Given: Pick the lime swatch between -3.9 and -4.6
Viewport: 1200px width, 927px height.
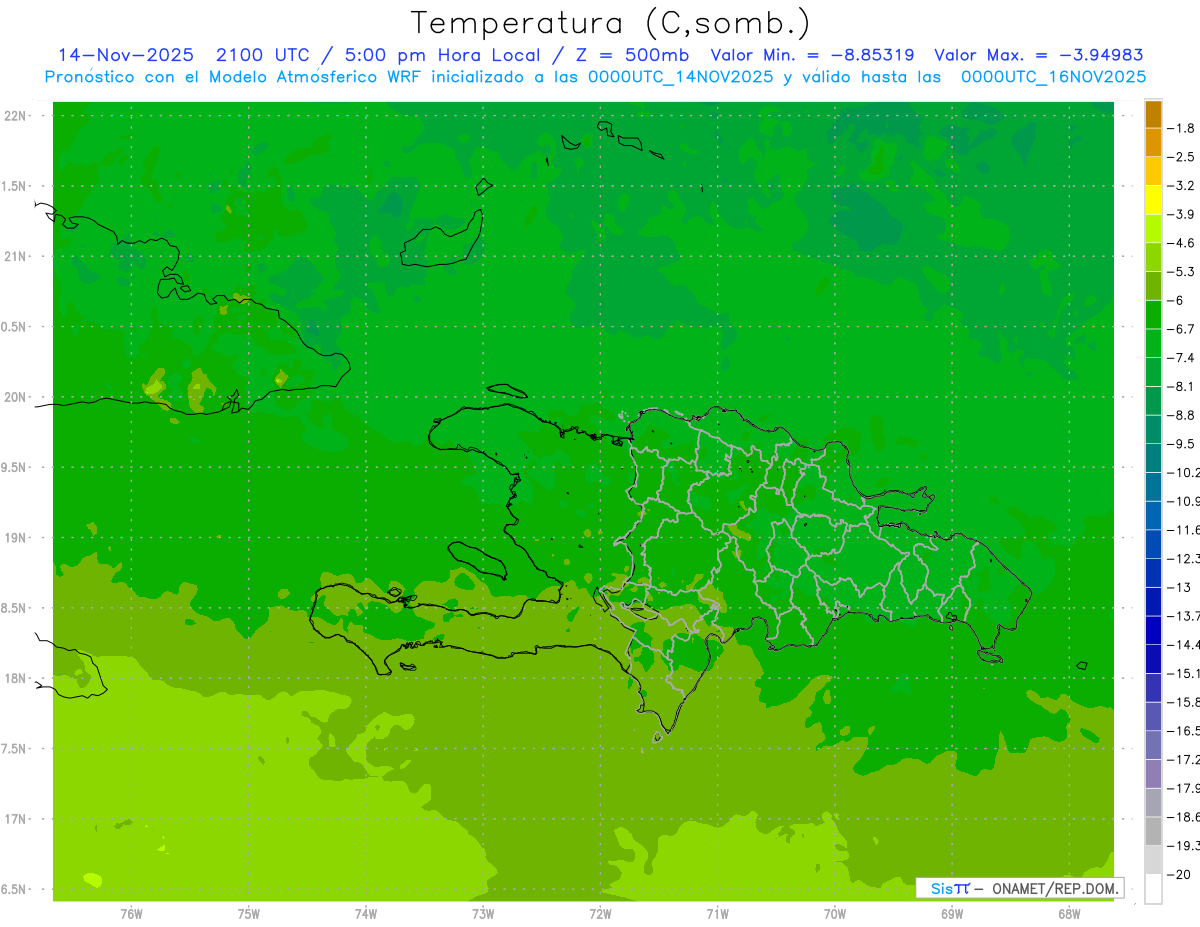Looking at the screenshot, I should click(x=1154, y=228).
